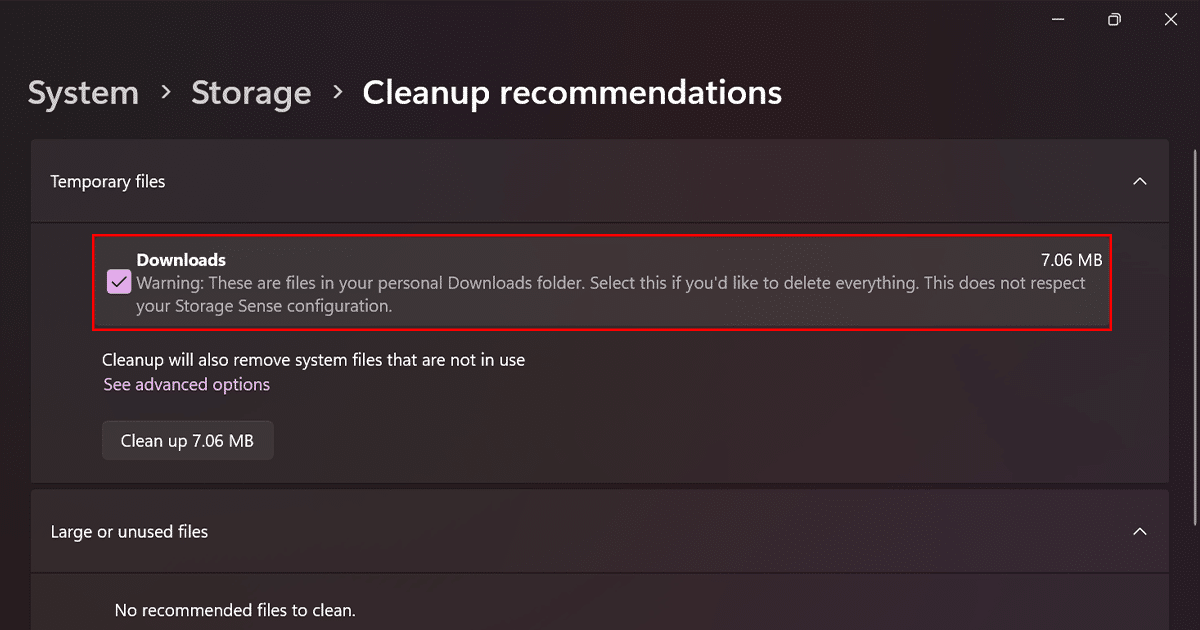1200x630 pixels.
Task: Click the Downloads 7.06 MB size value
Action: pos(1071,261)
